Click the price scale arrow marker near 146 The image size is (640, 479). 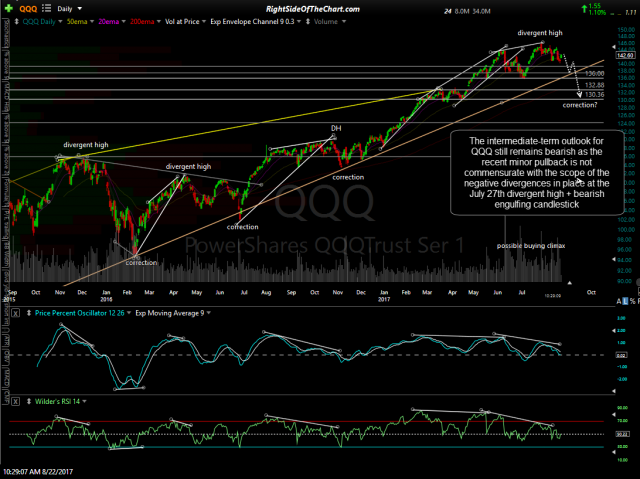point(613,47)
